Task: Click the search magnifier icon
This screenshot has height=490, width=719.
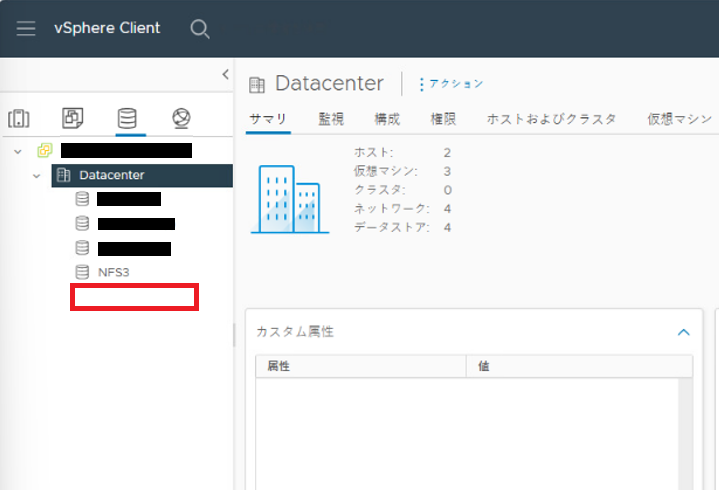Action: 200,29
